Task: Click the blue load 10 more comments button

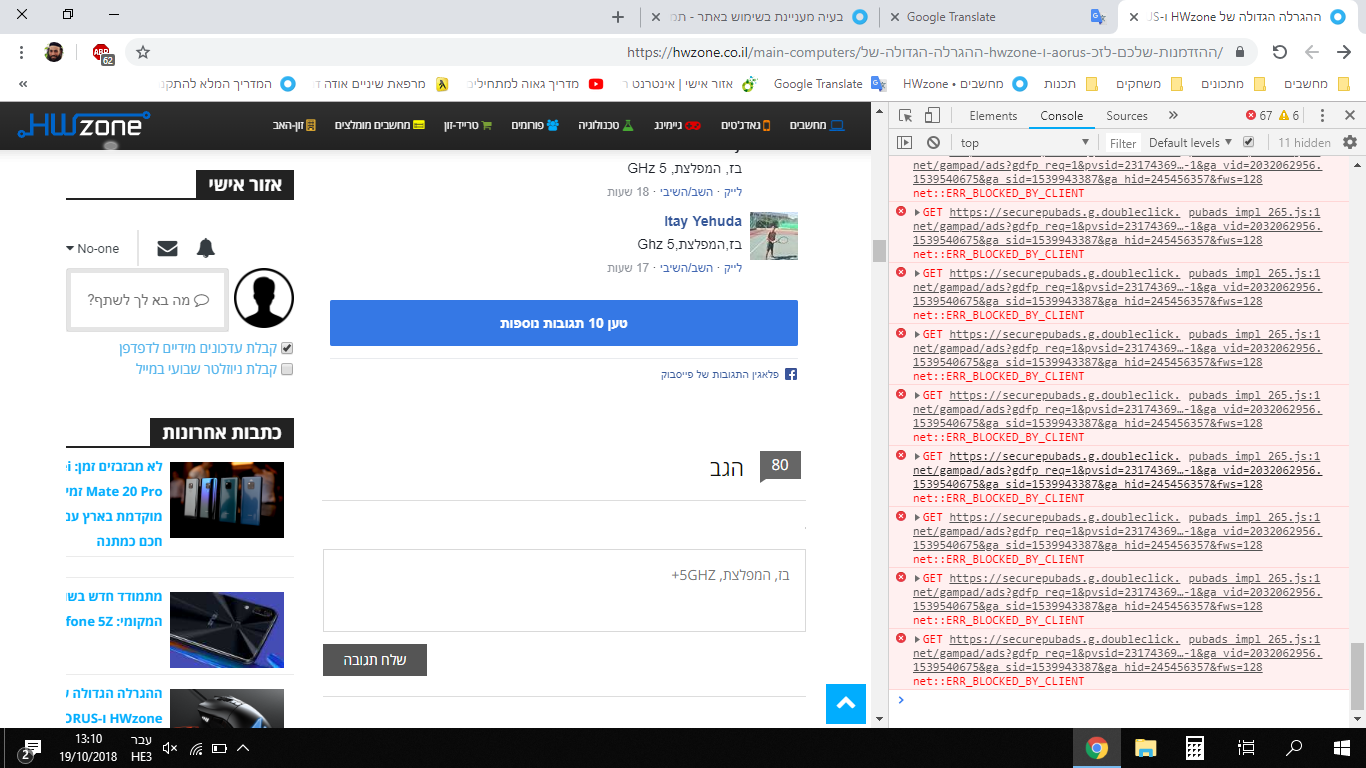Action: [564, 323]
